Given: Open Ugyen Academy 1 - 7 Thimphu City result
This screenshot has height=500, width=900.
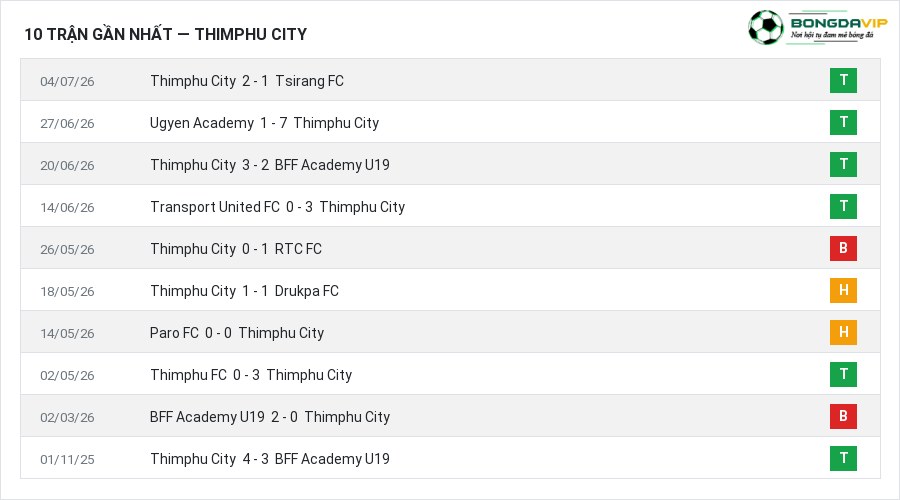Looking at the screenshot, I should point(264,123).
